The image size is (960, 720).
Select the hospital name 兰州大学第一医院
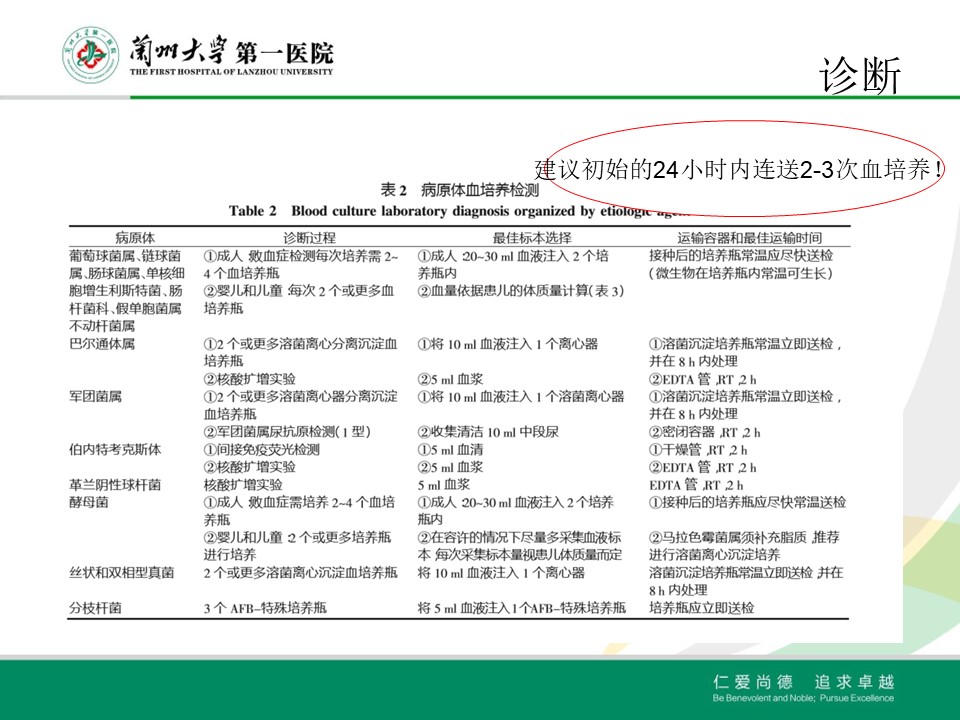point(231,51)
